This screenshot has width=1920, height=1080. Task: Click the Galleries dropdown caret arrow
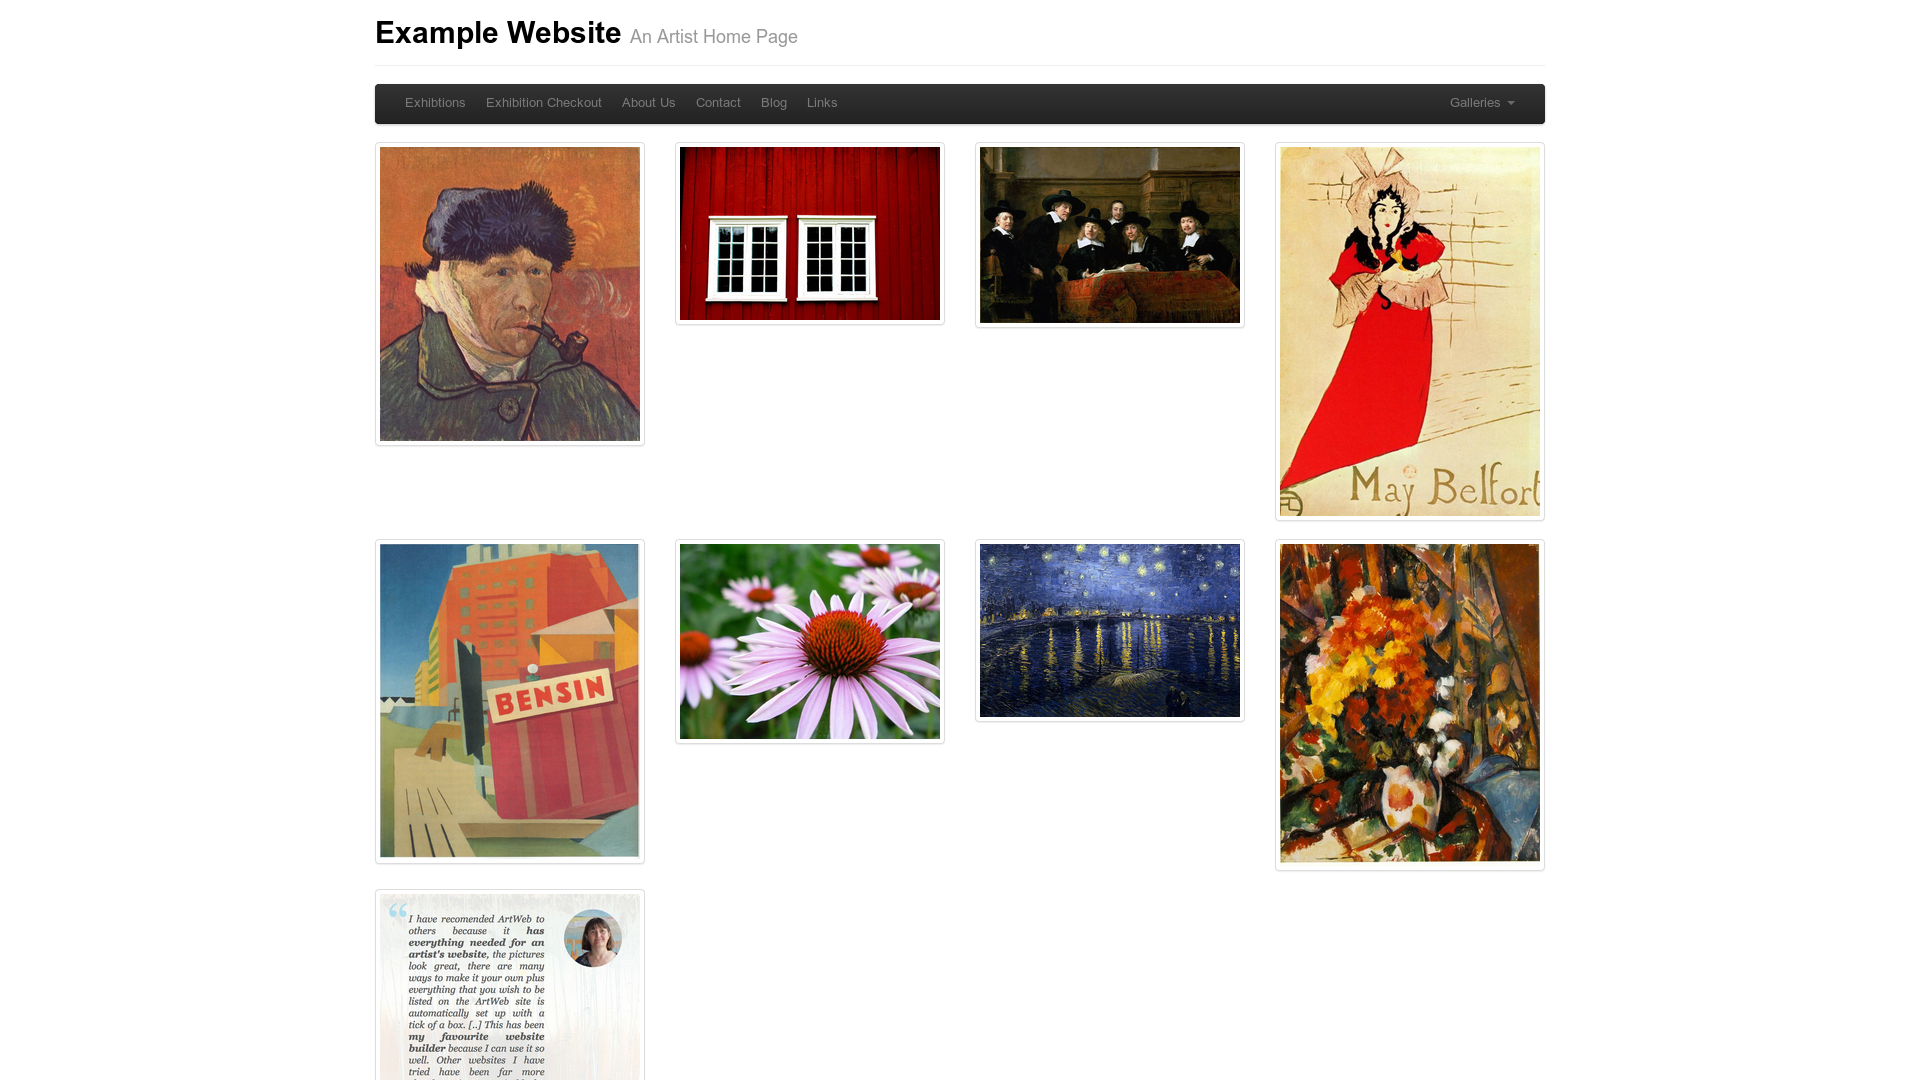1510,103
